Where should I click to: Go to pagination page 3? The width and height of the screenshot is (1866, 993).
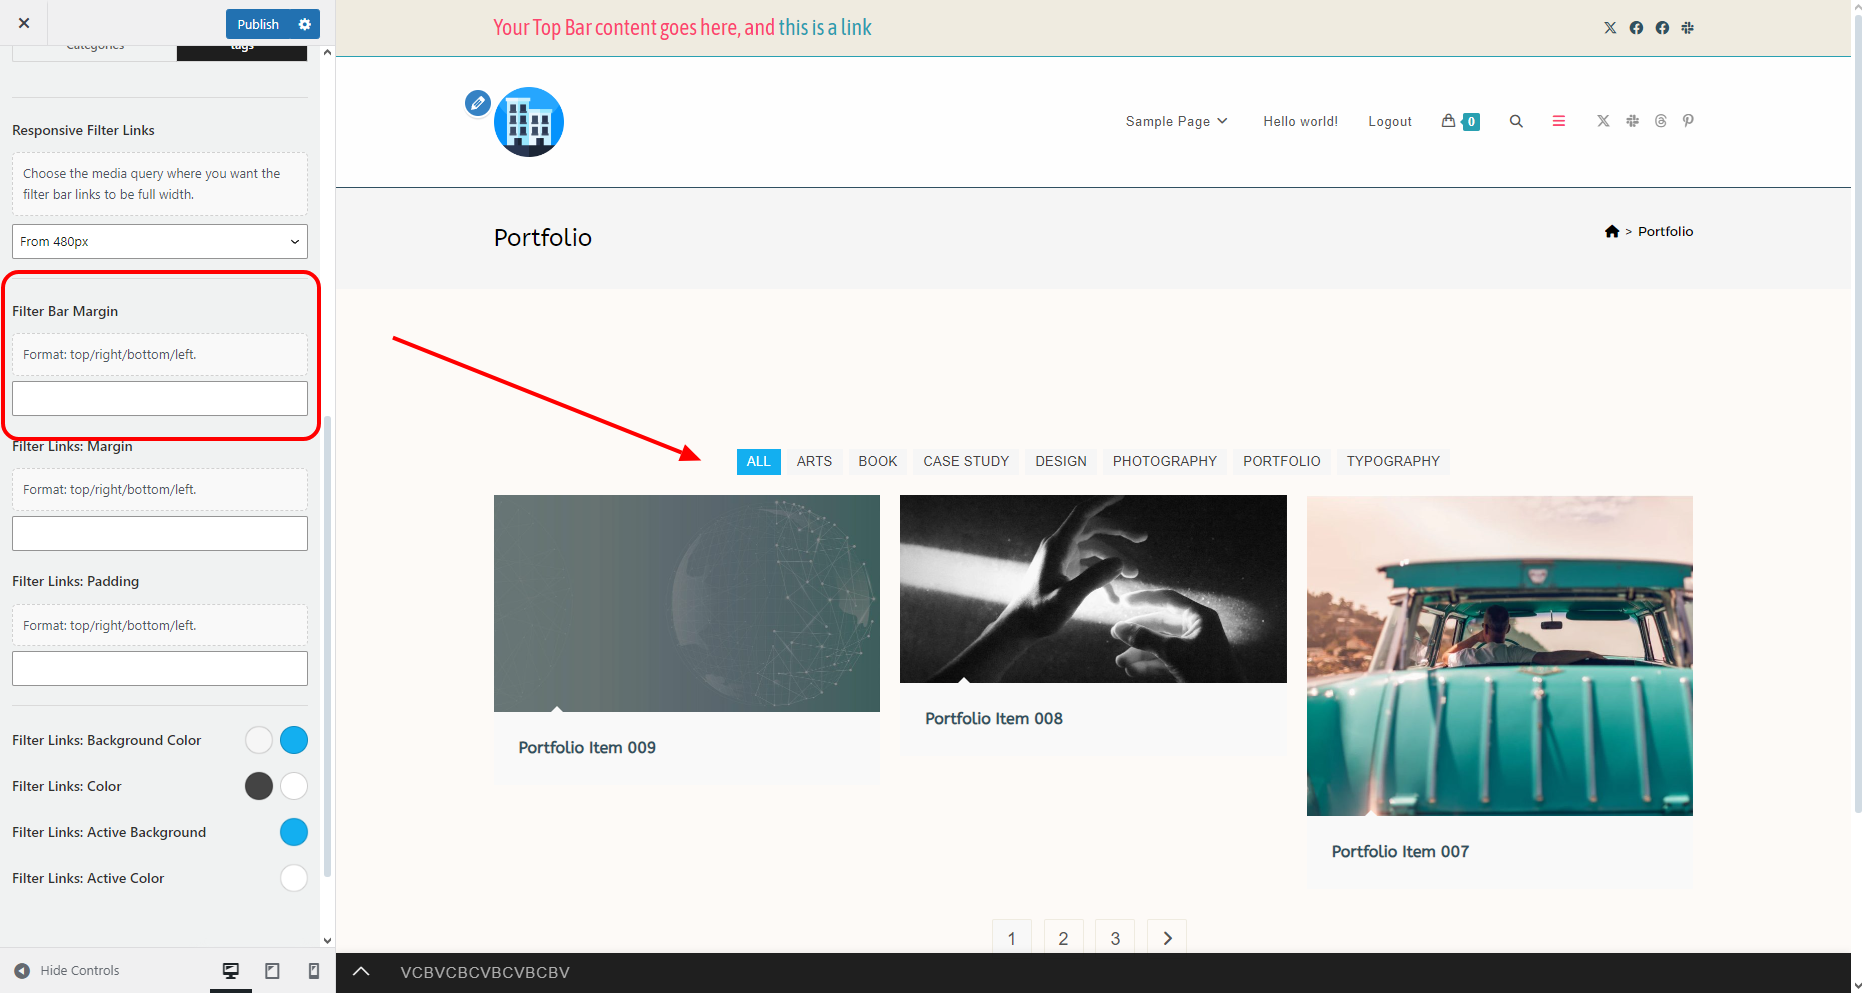(1115, 938)
